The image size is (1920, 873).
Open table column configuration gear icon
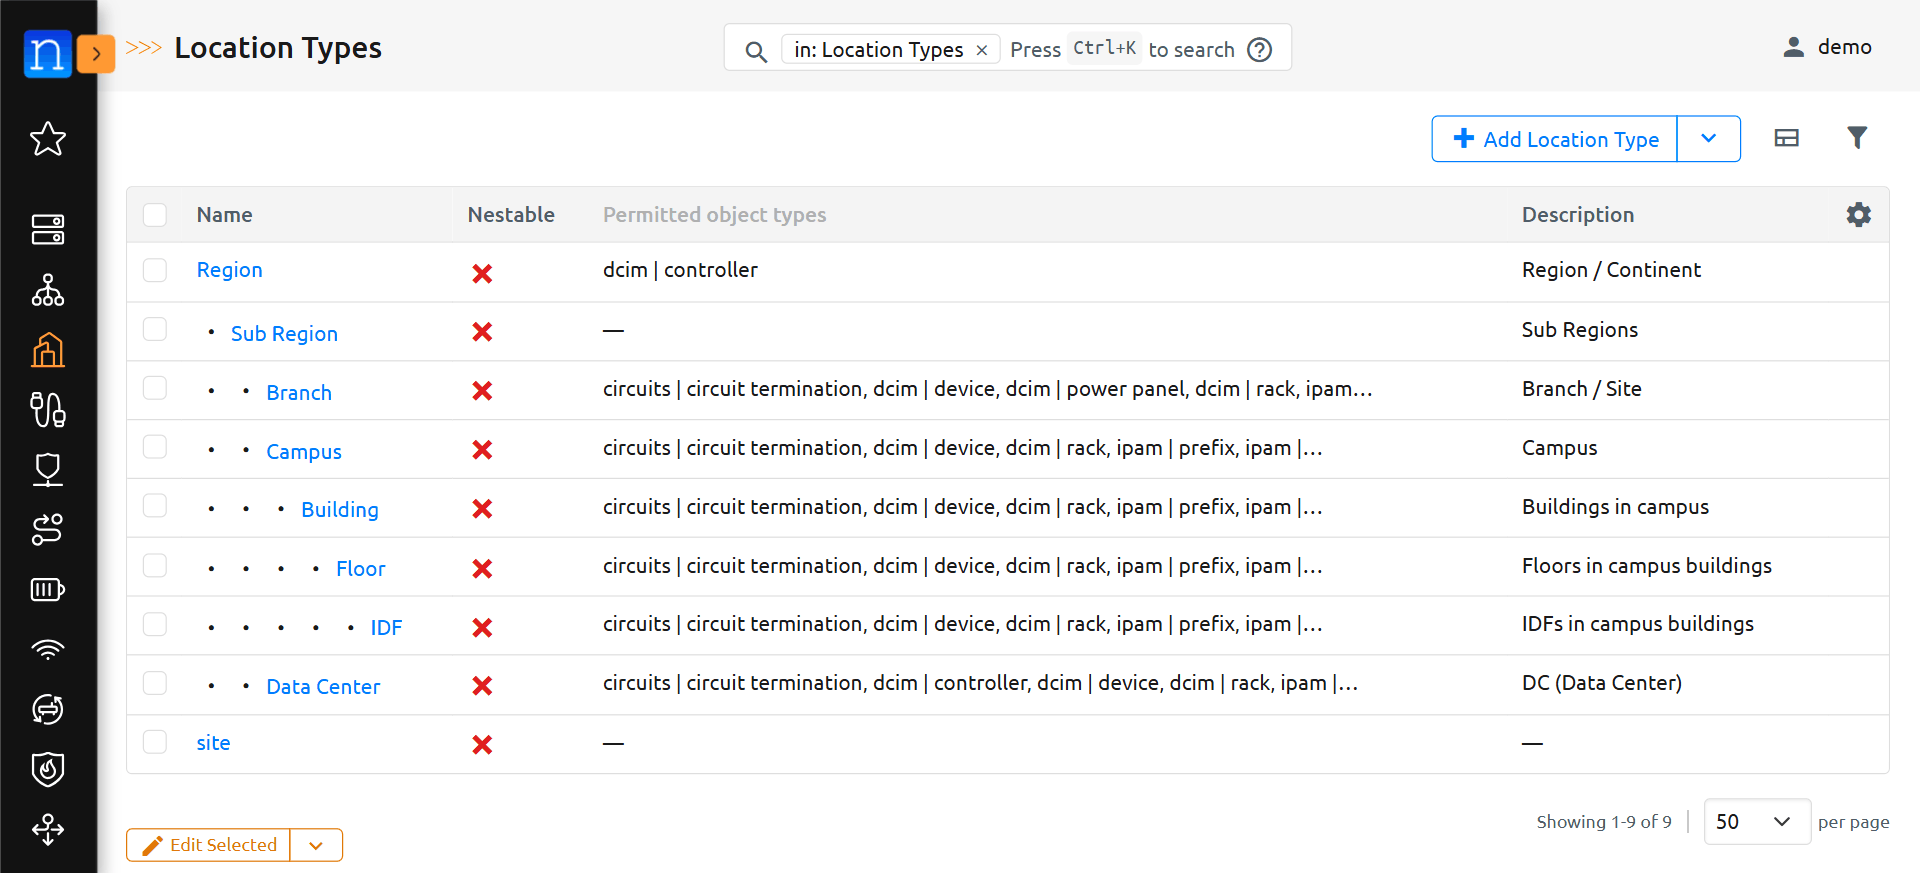[1858, 215]
